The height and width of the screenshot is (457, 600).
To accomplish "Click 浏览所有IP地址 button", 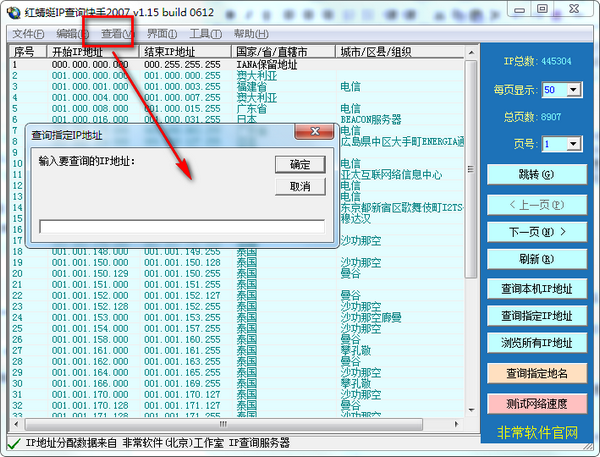I will click(536, 343).
